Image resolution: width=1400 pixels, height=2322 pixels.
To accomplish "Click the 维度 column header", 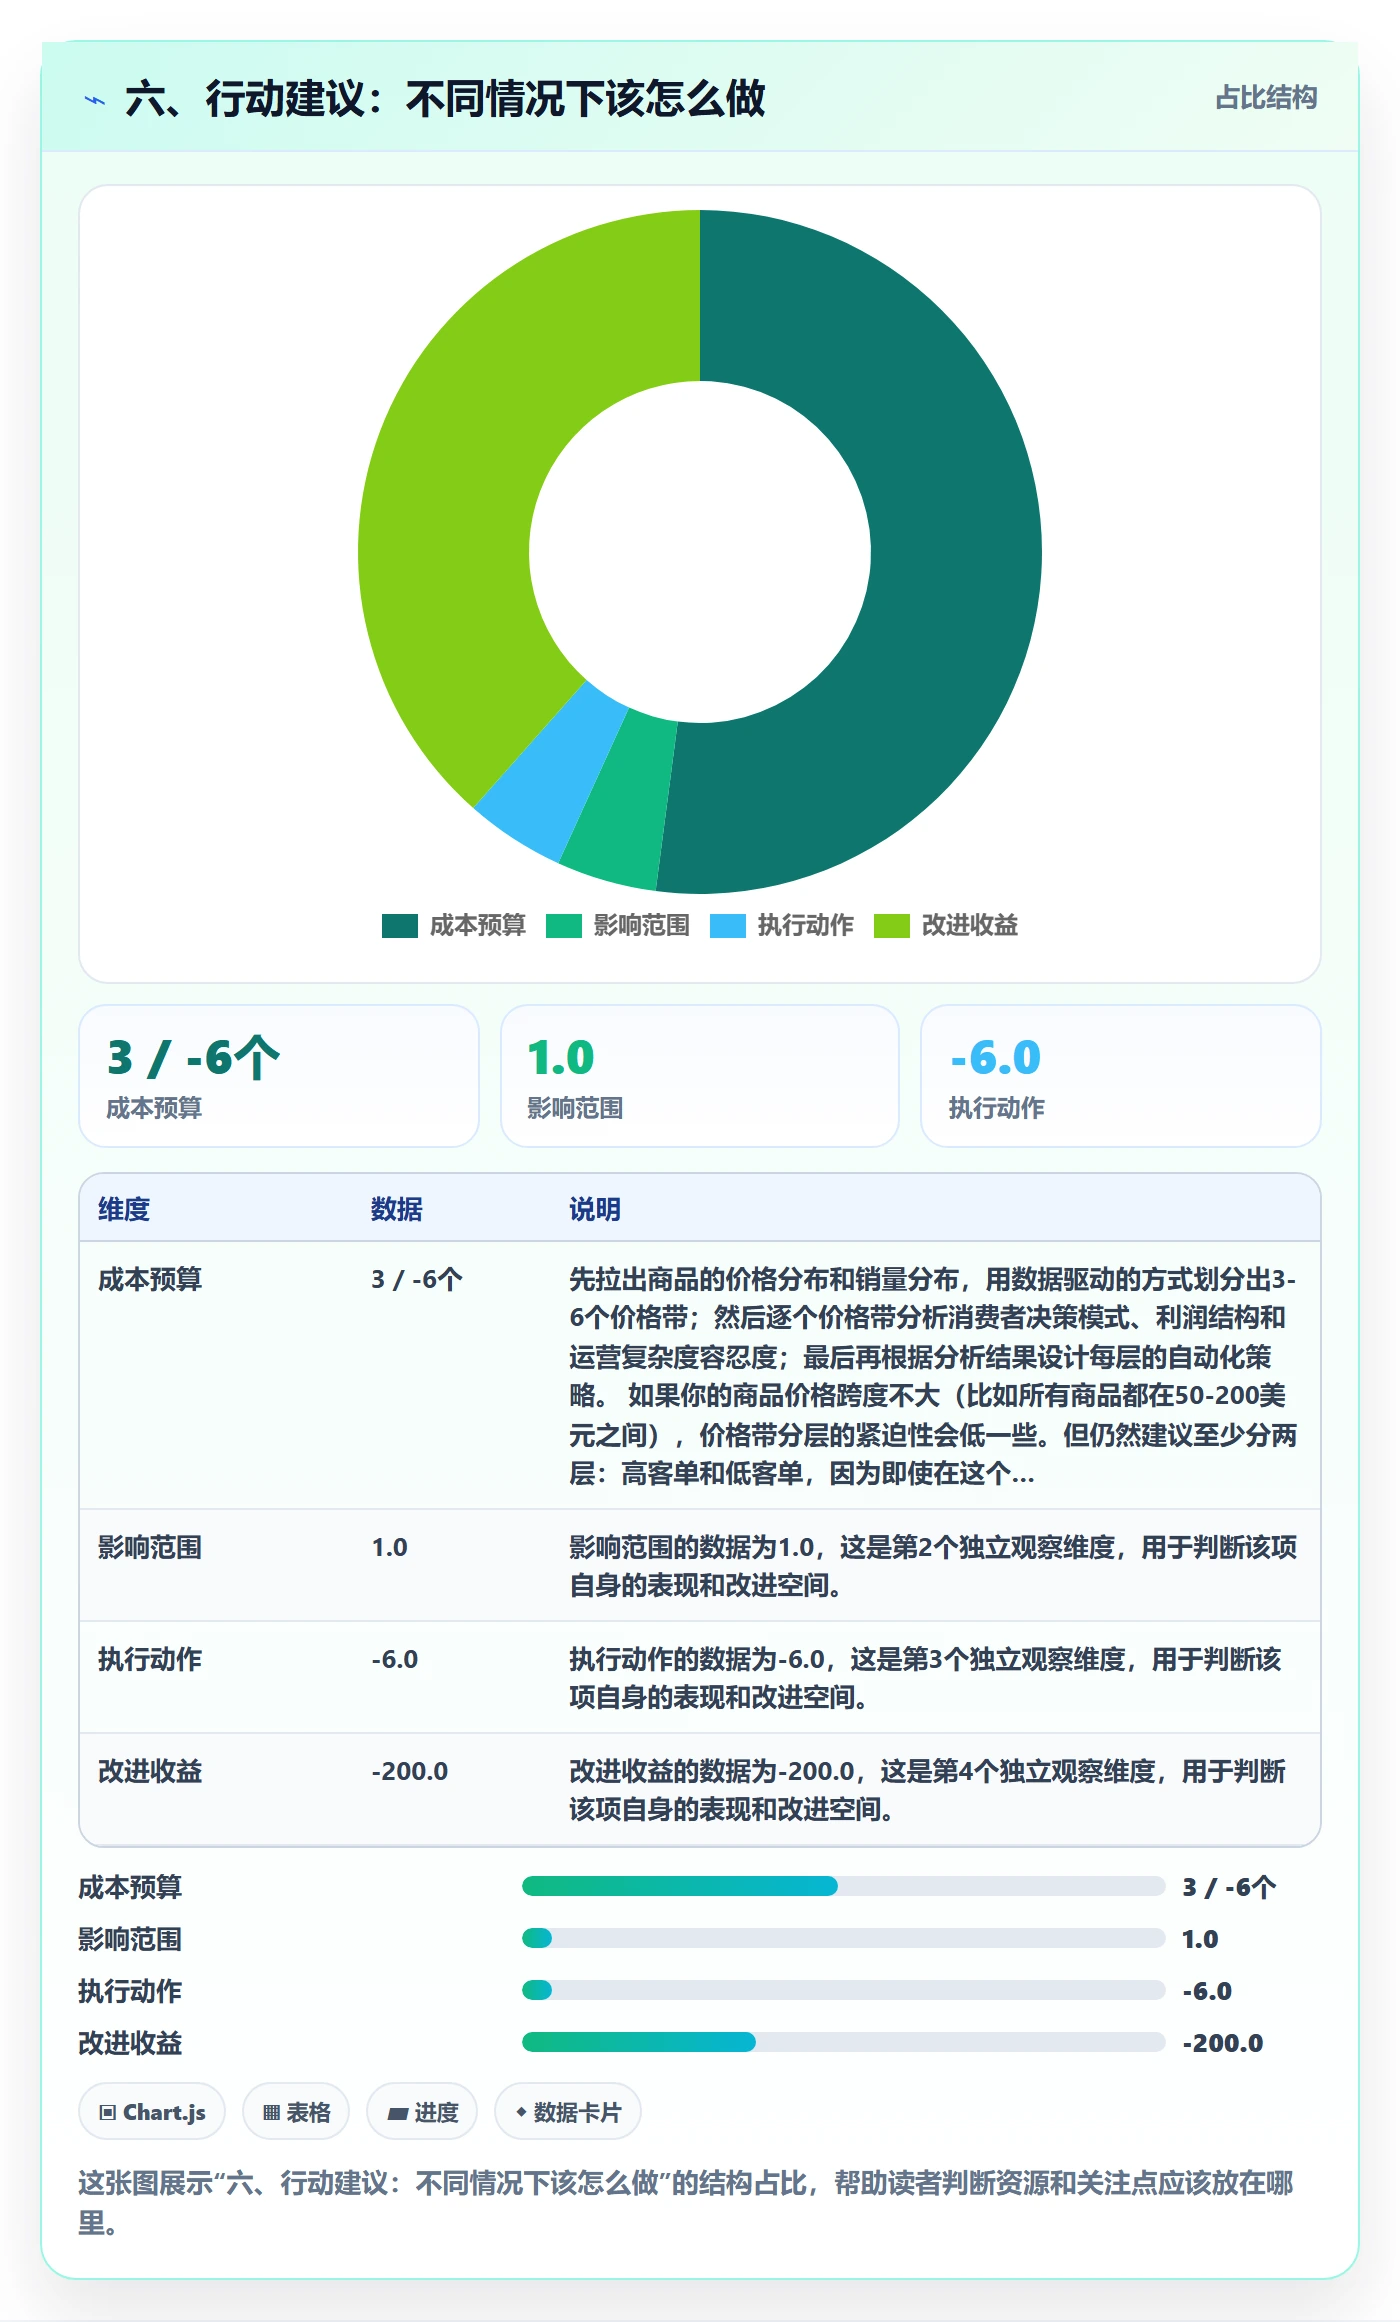I will point(124,1209).
